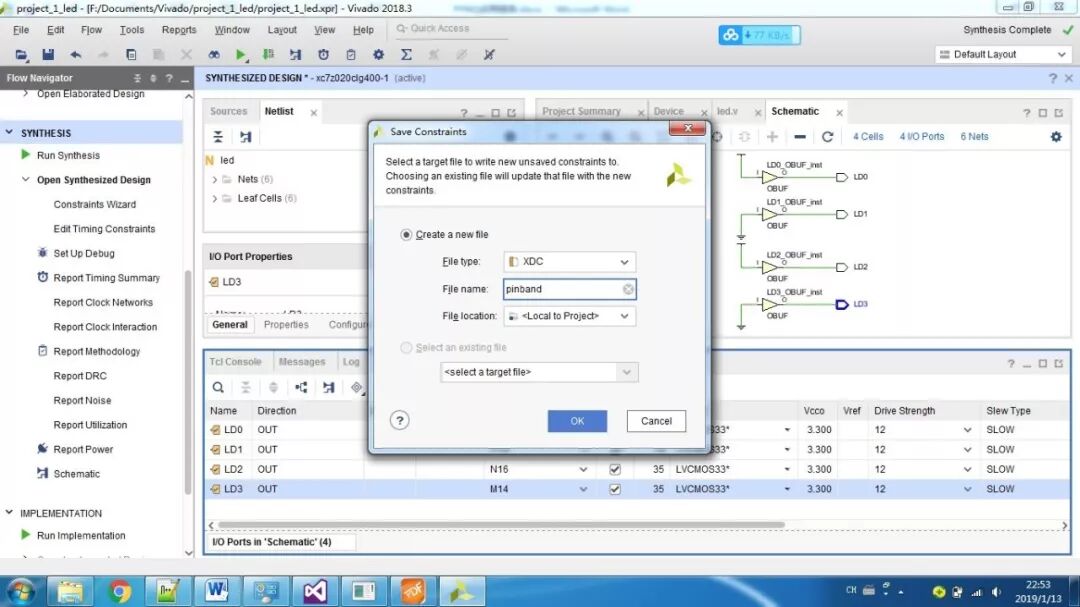The image size is (1080, 607).
Task: Click the I/O Ports table horizontal scrollbar
Action: click(501, 525)
